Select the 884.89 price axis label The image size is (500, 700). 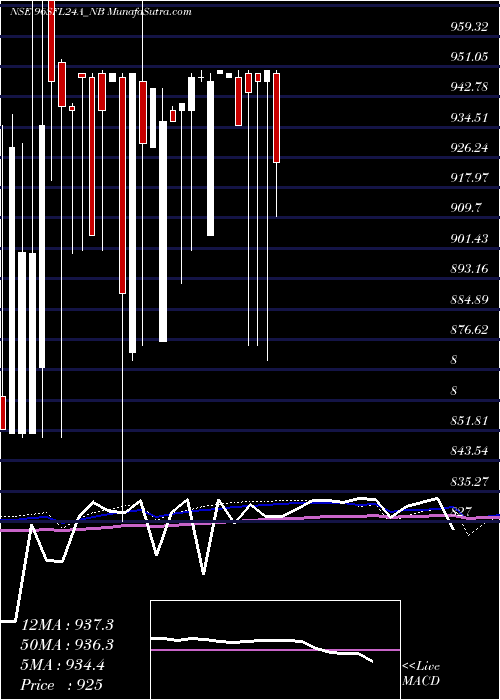[469, 300]
